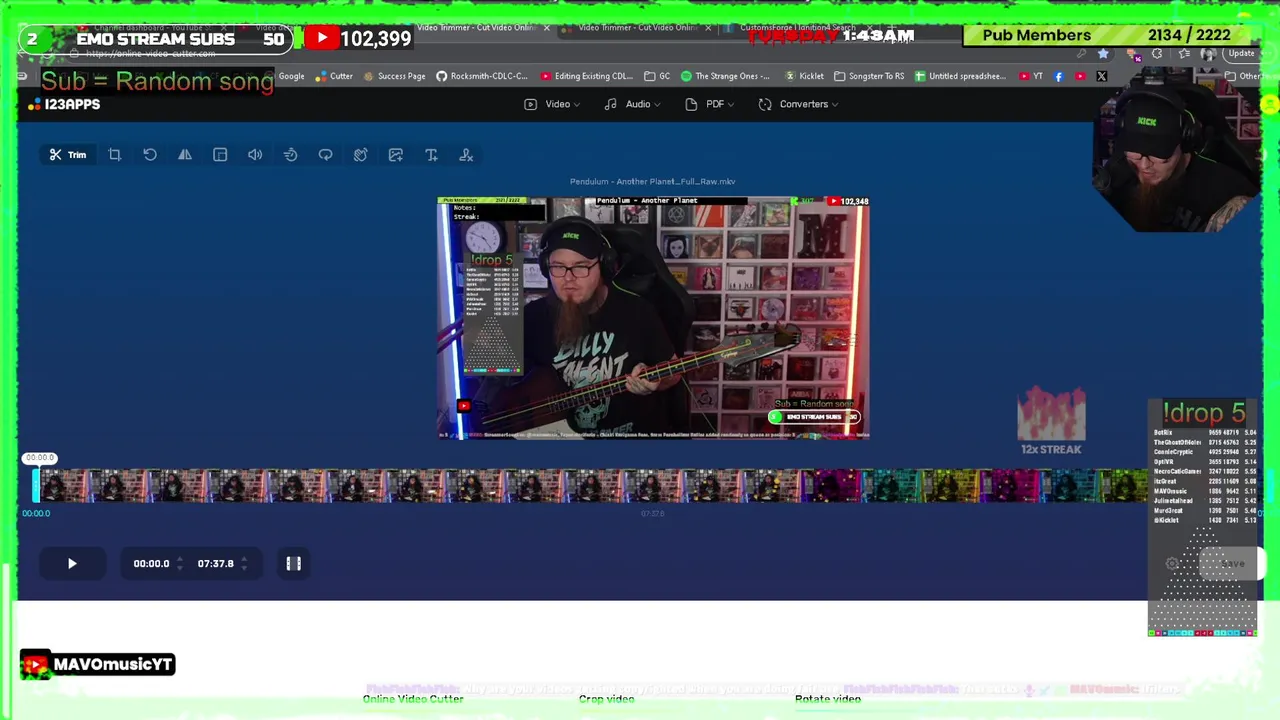
Task: Open the Editing Existing CDL bookmark
Action: [x=586, y=76]
